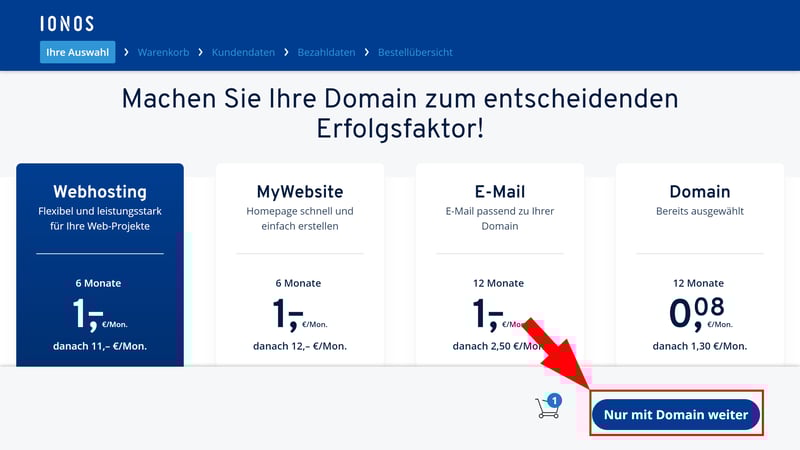The height and width of the screenshot is (450, 800).
Task: Click 'Homepage schnell und einfach erstellen' text
Action: 300,218
